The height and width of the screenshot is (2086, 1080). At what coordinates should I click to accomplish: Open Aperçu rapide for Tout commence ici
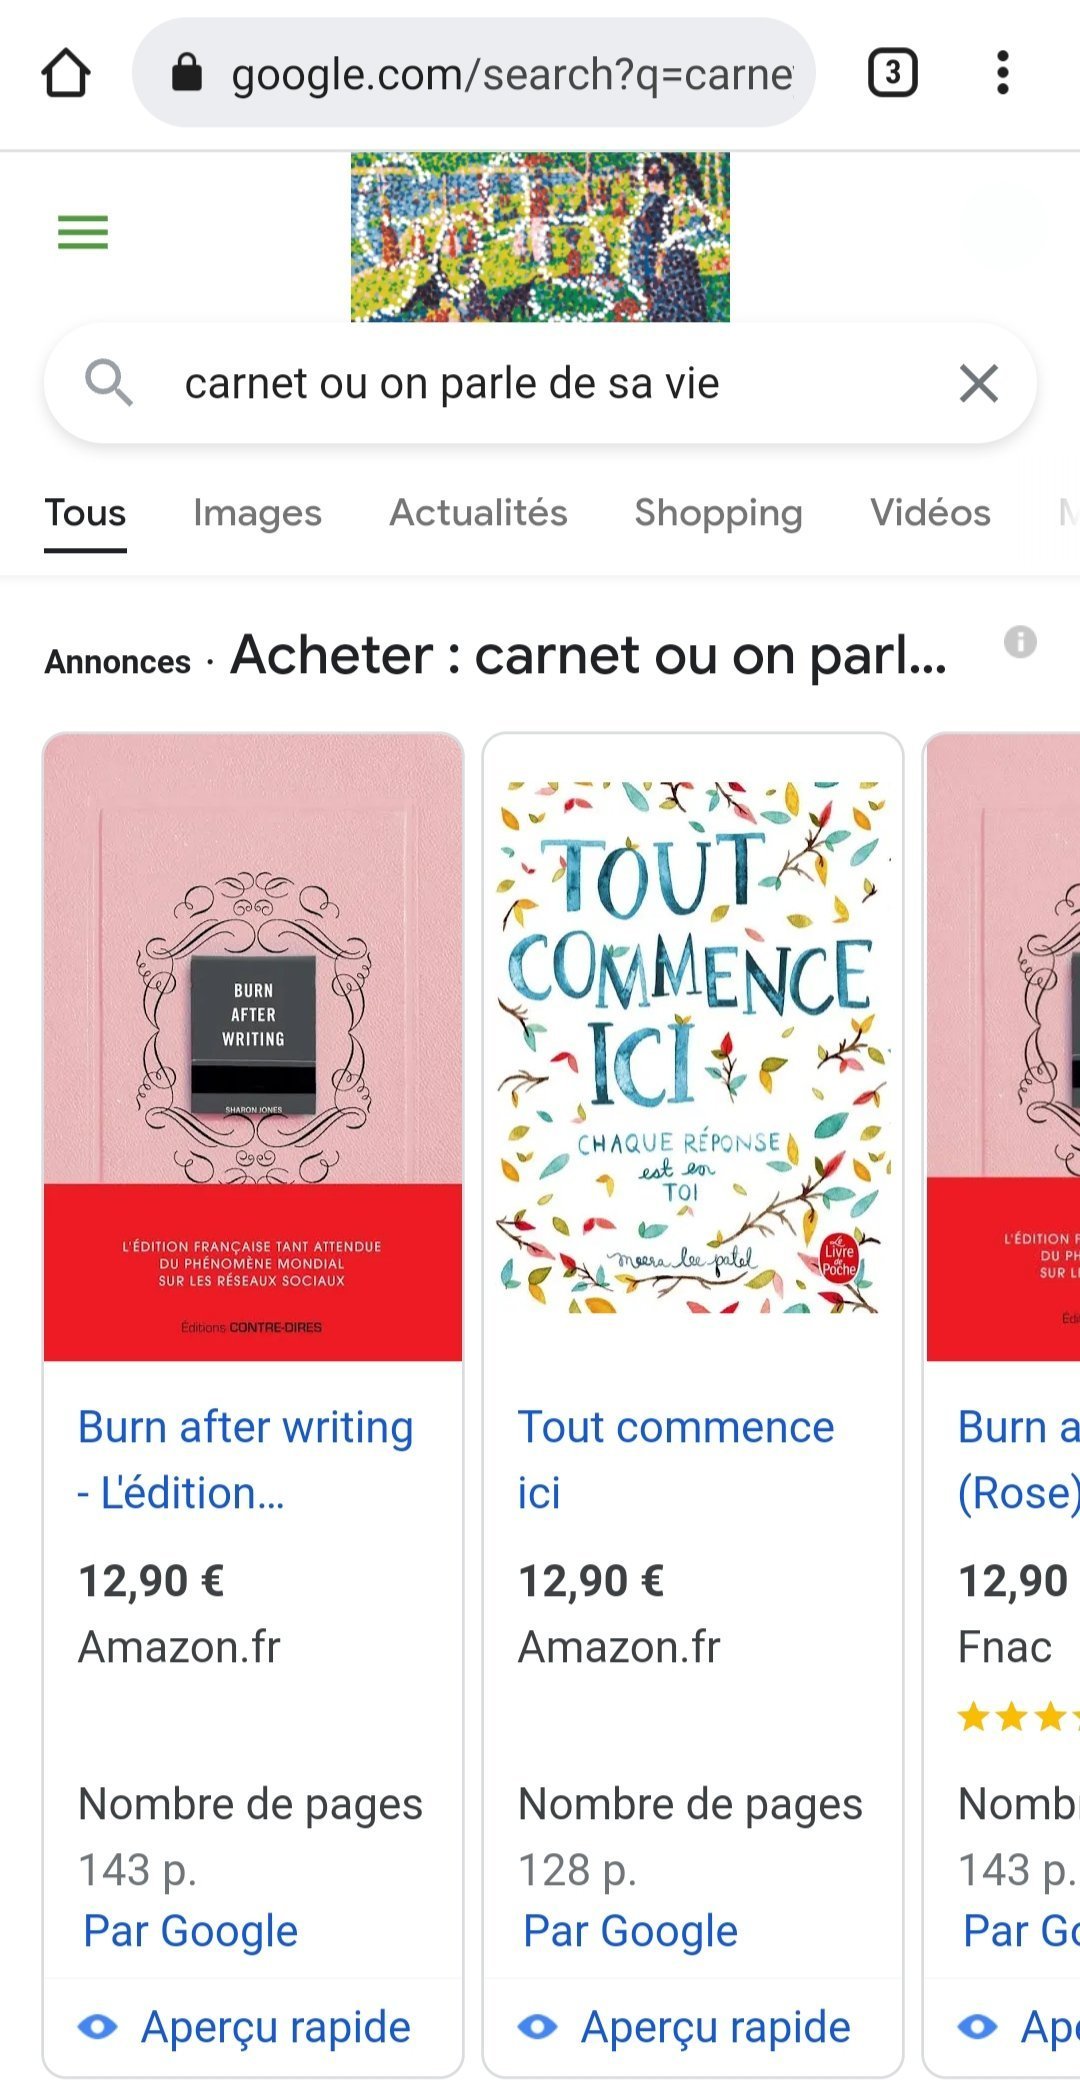click(x=684, y=2027)
